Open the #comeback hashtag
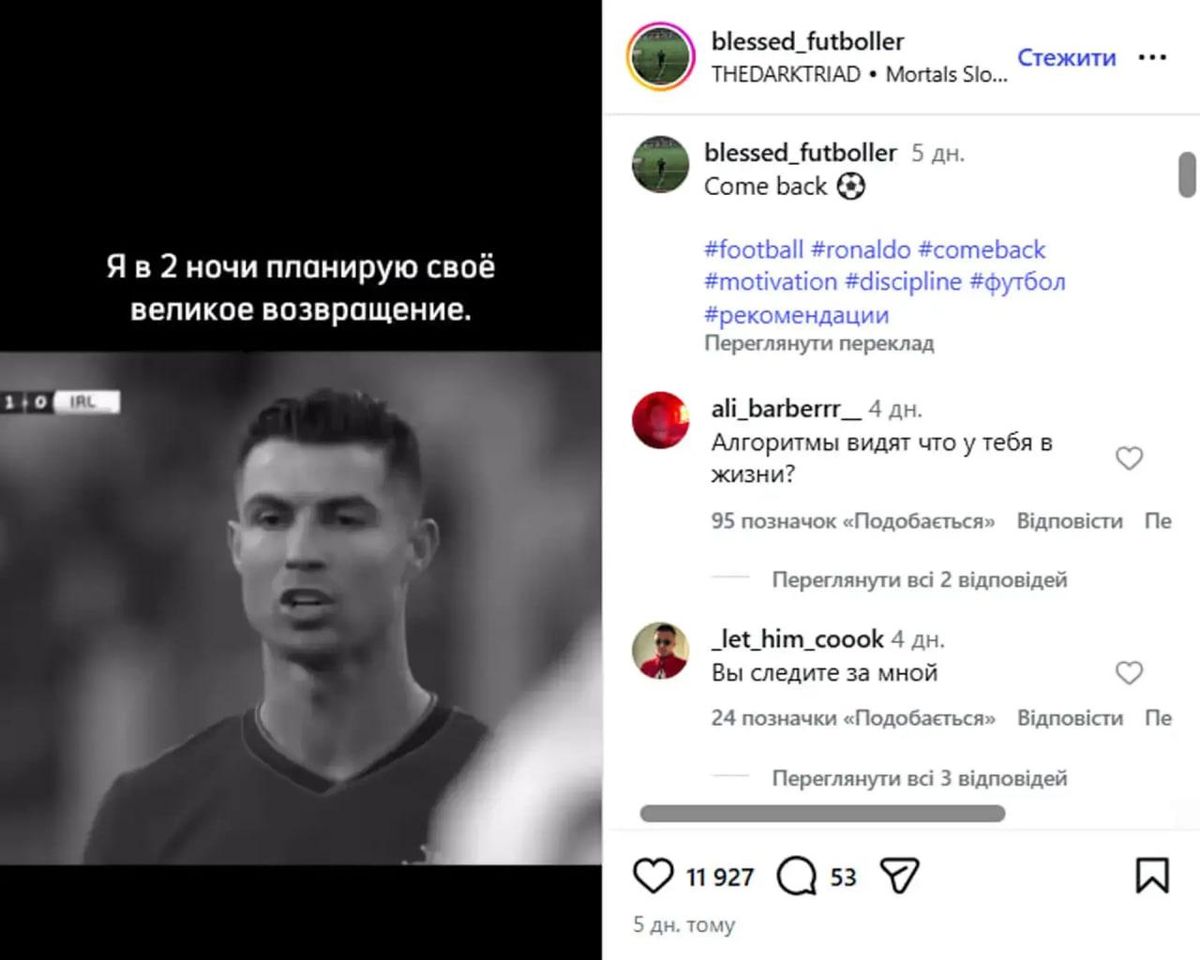The width and height of the screenshot is (1200, 960). point(982,249)
